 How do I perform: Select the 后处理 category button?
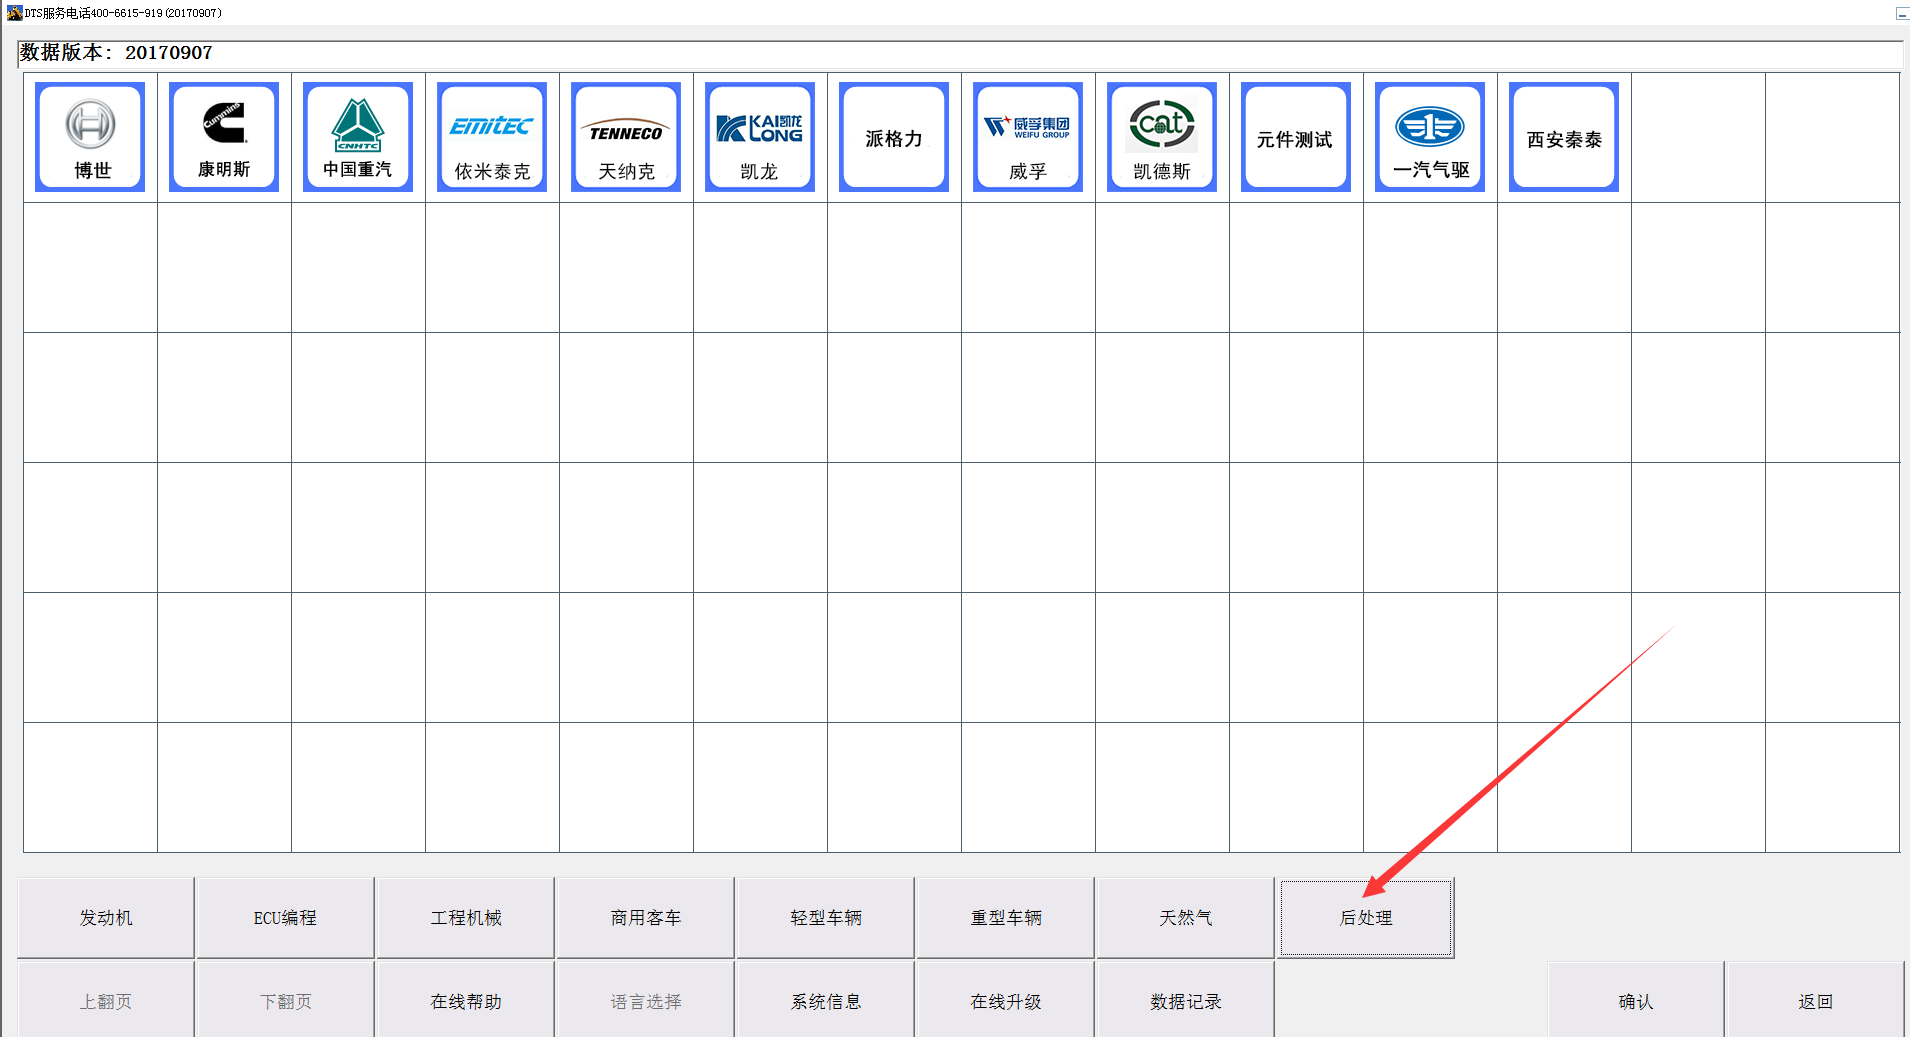click(x=1366, y=918)
